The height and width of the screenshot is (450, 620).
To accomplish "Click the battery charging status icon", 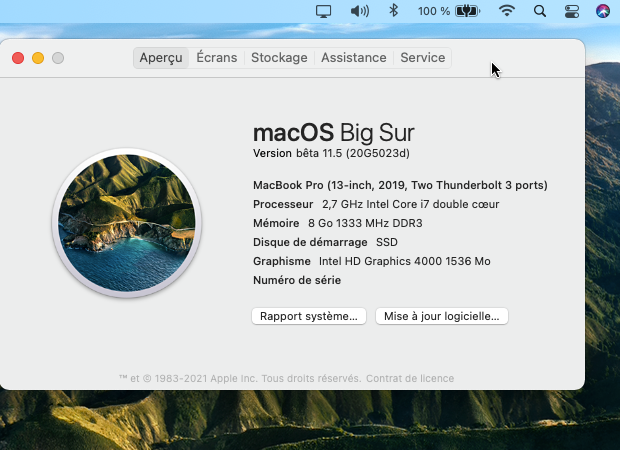I will 468,11.
